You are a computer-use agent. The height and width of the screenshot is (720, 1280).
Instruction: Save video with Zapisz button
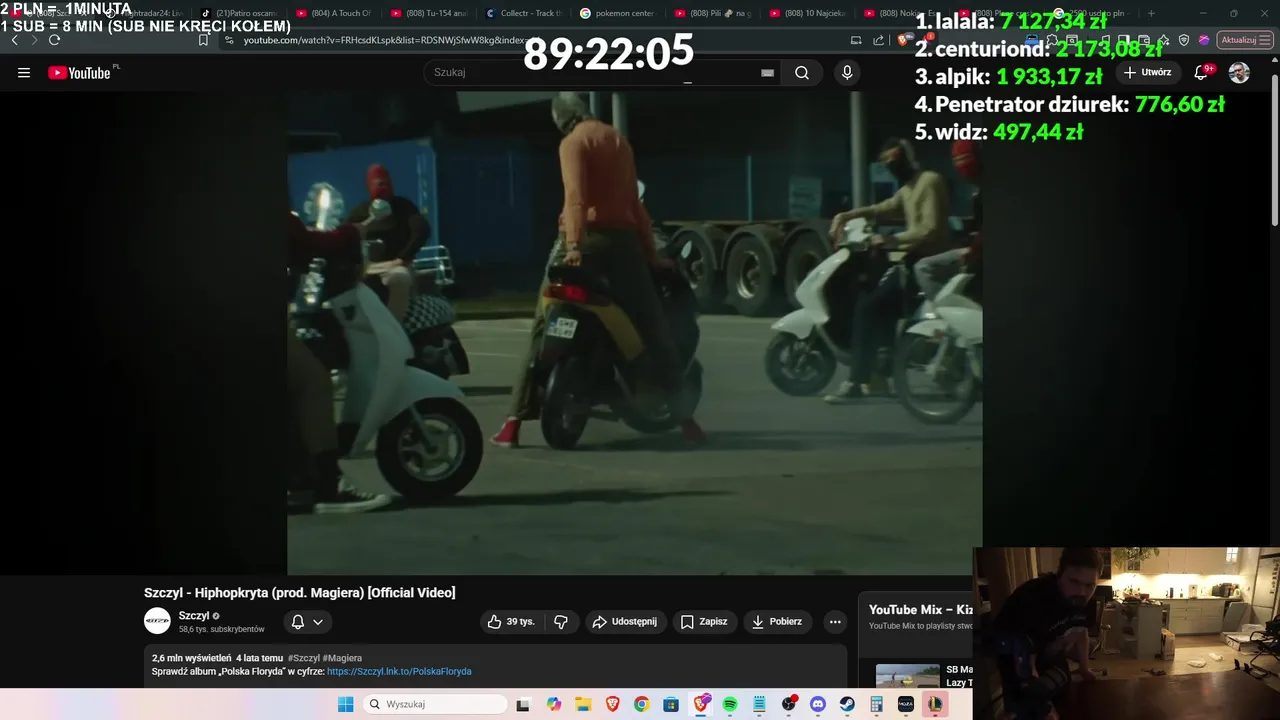704,622
